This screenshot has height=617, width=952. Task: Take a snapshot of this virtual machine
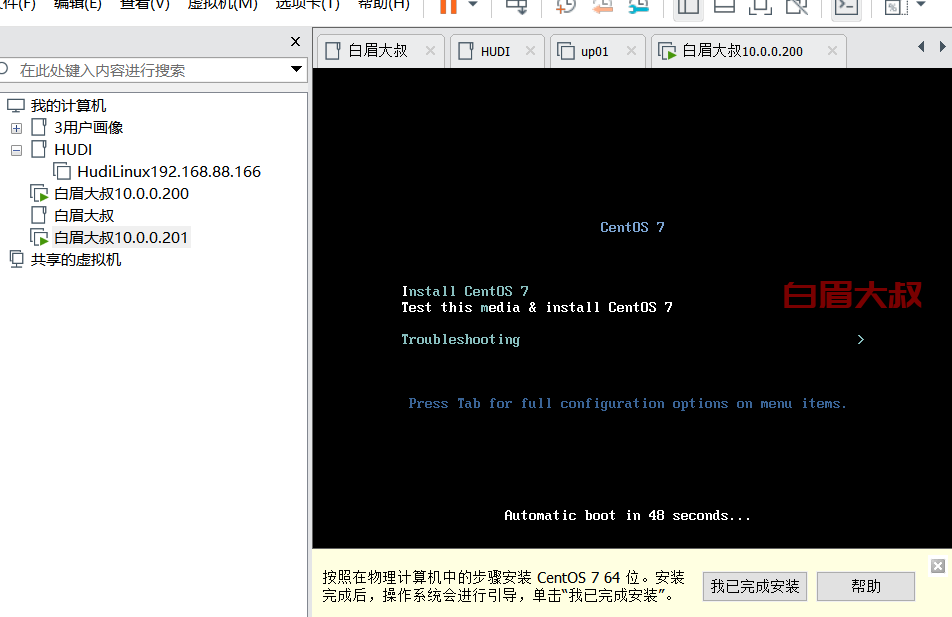coord(565,6)
